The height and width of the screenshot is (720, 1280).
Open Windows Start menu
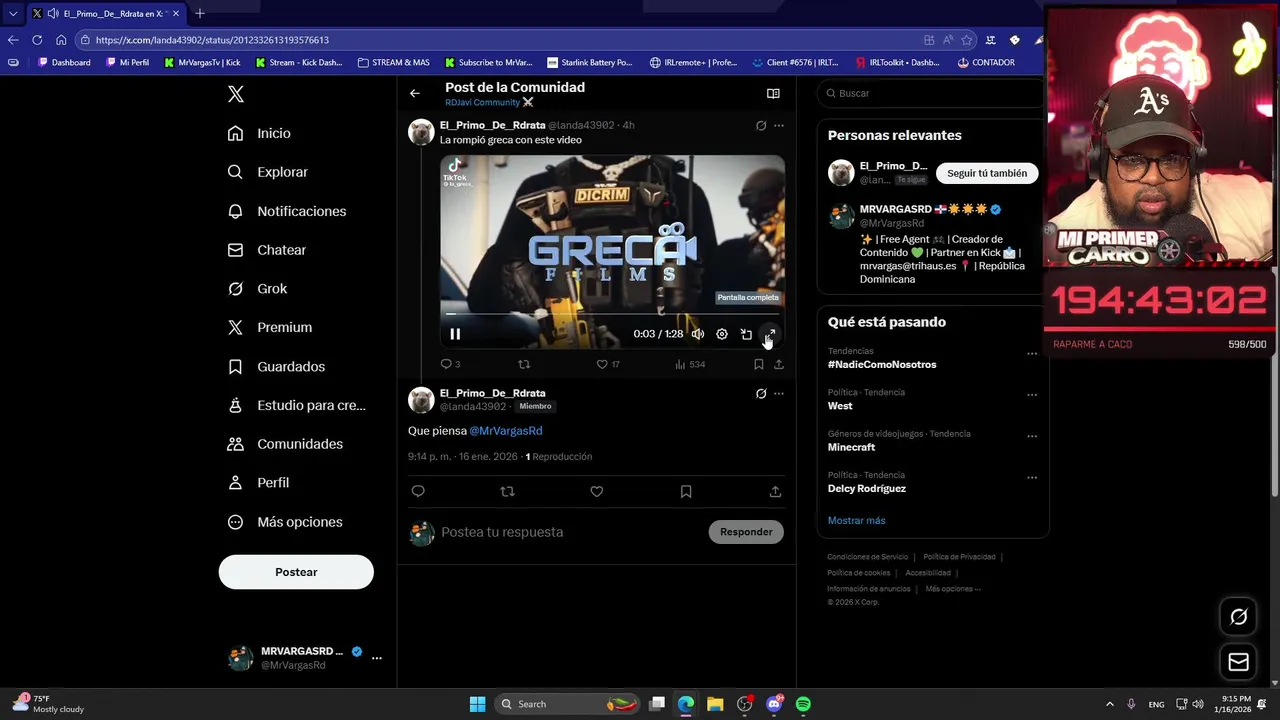coord(477,704)
